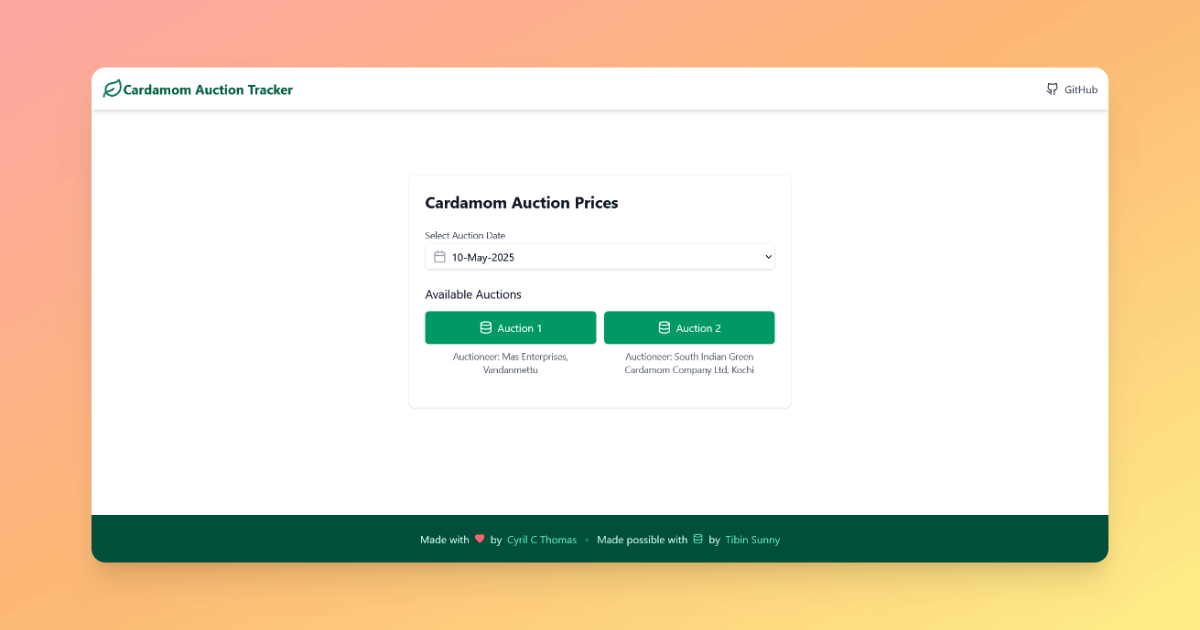The width and height of the screenshot is (1200, 630).
Task: Open the GitHub link in the navigation bar
Action: (x=1073, y=89)
